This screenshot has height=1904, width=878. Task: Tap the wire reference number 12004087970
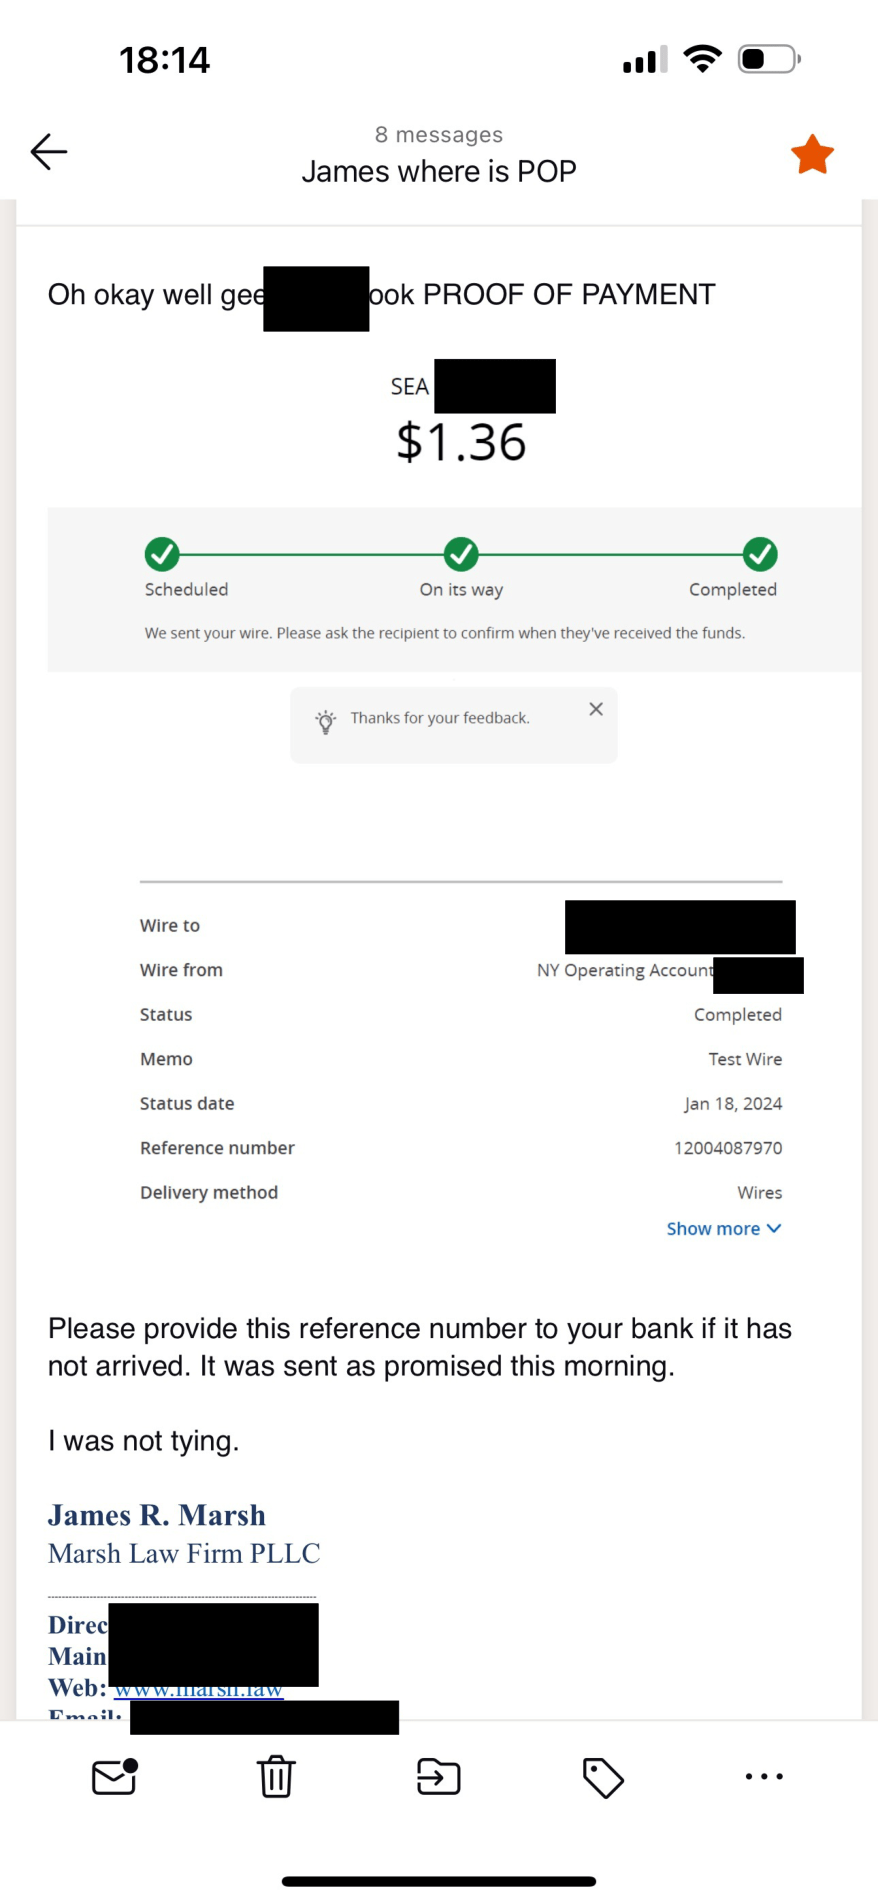728,1148
